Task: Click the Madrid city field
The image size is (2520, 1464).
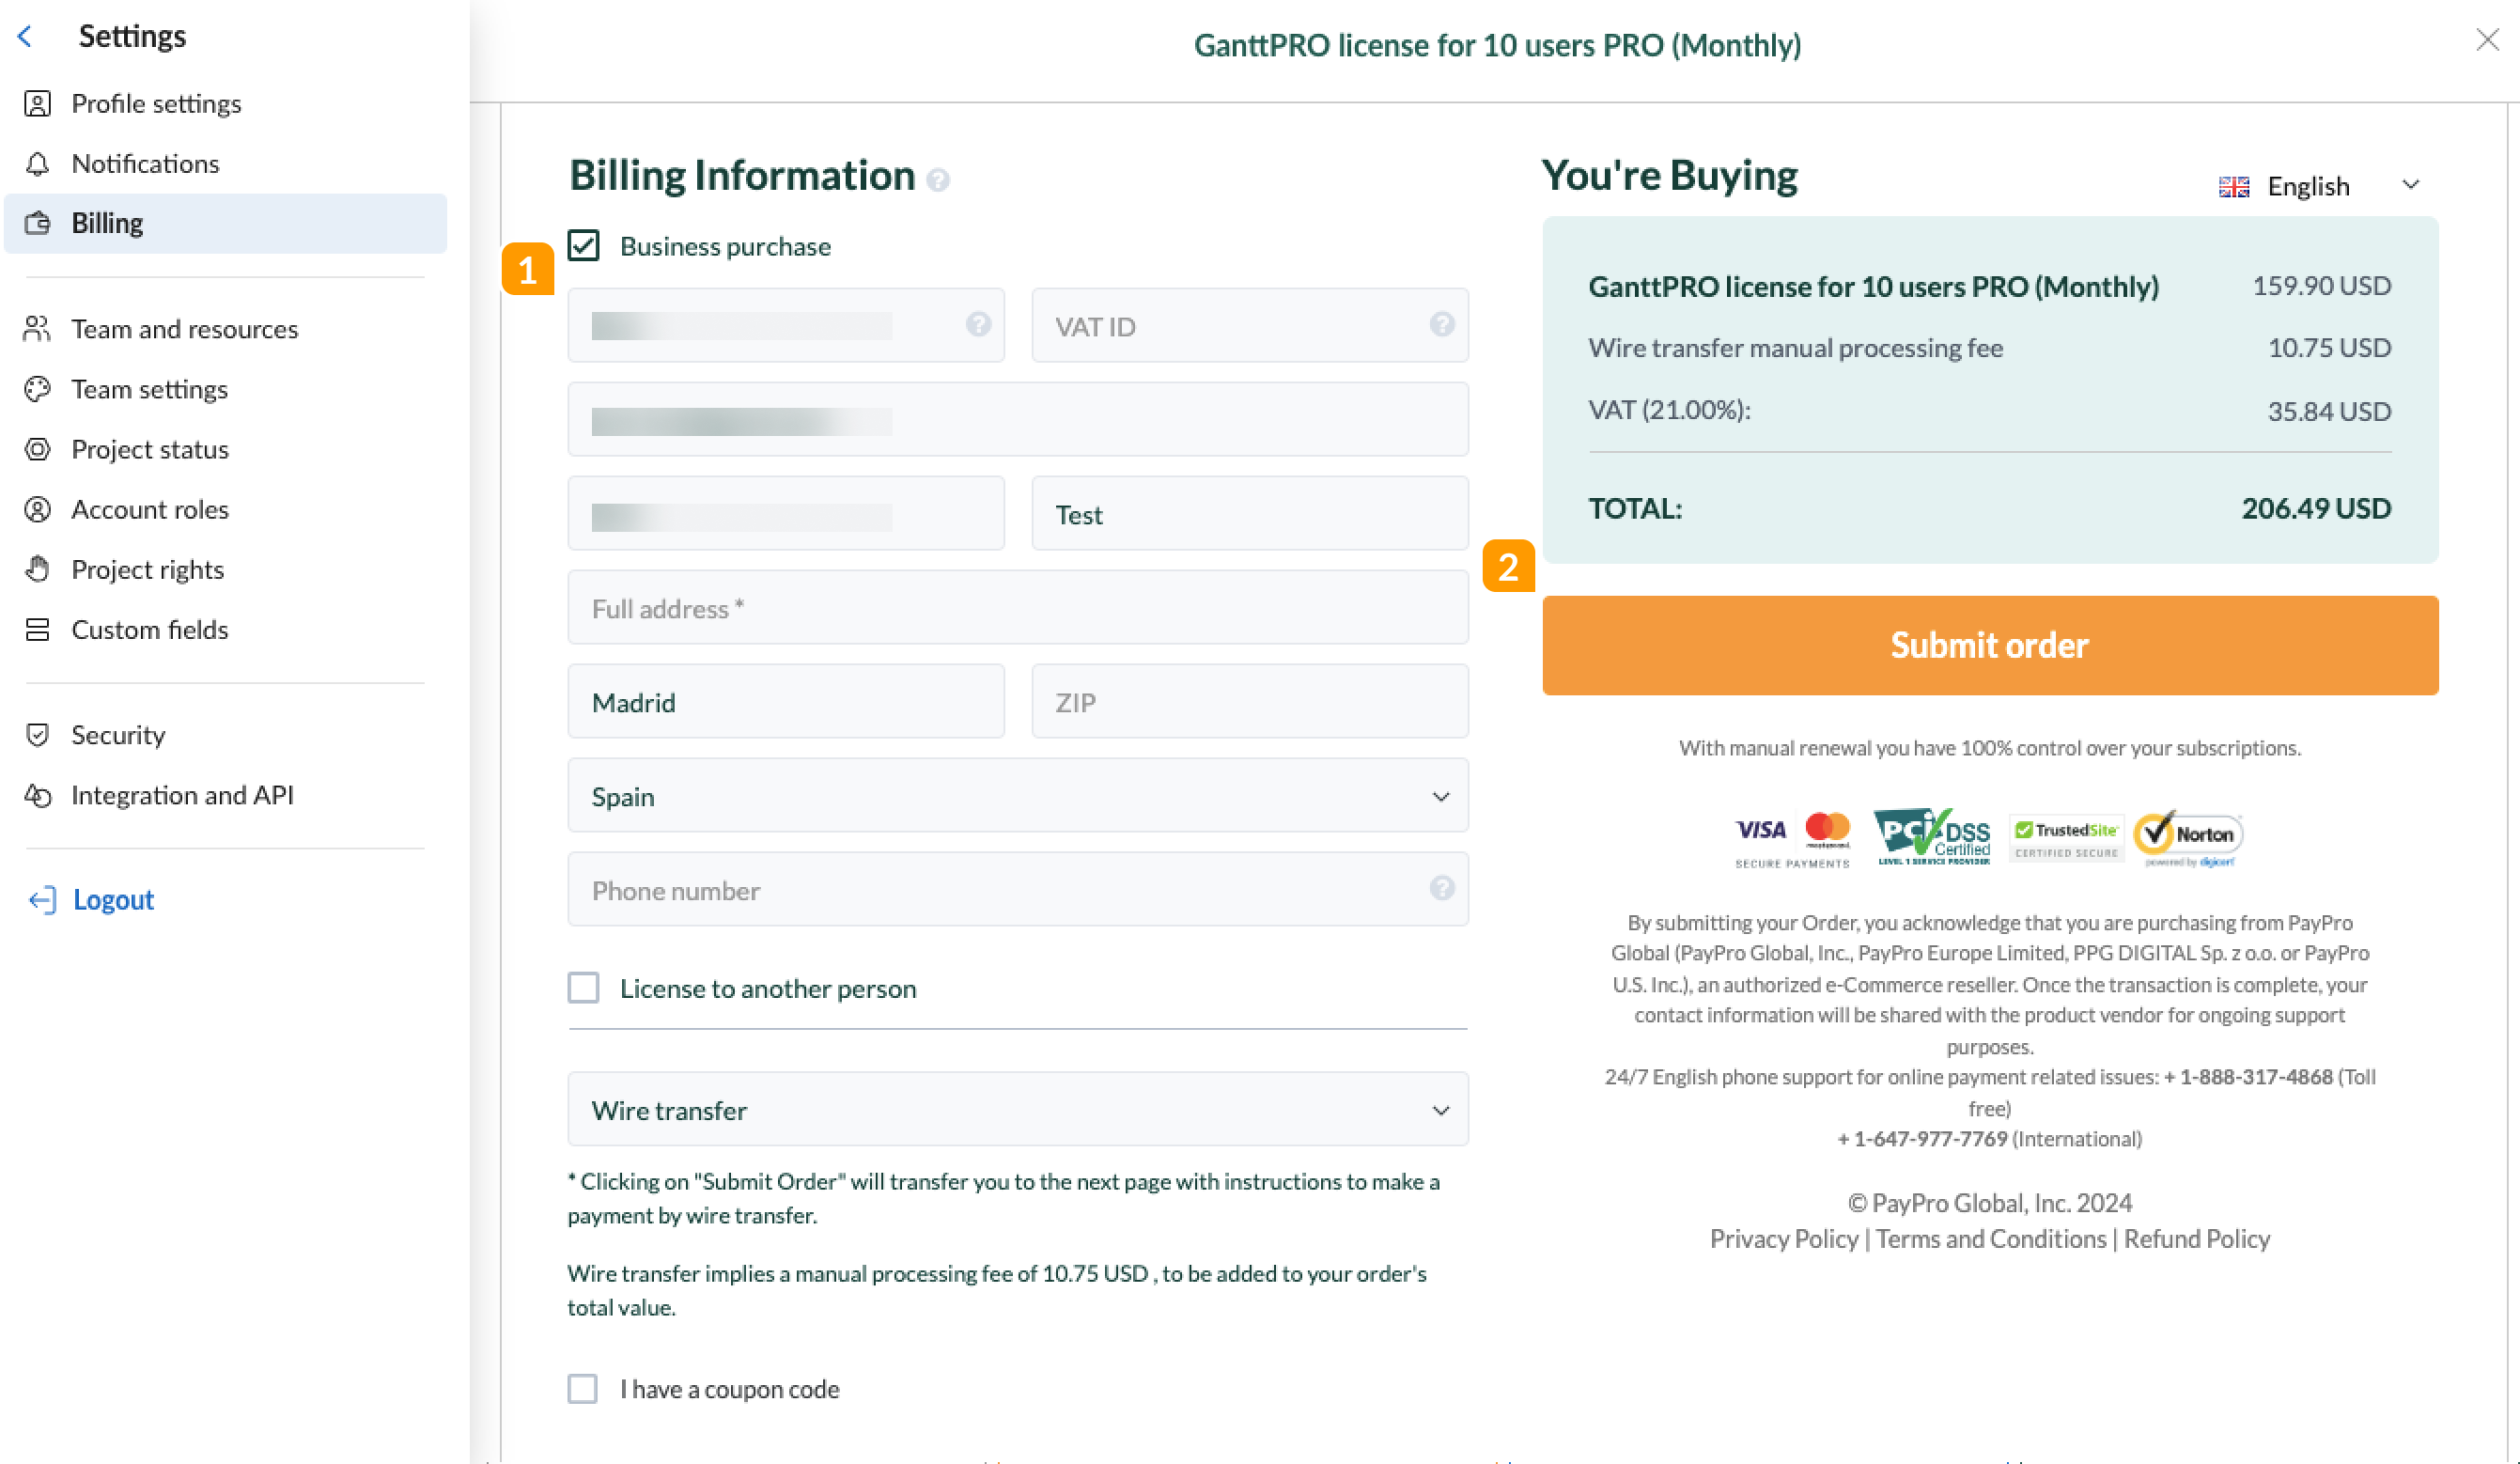Action: (786, 701)
